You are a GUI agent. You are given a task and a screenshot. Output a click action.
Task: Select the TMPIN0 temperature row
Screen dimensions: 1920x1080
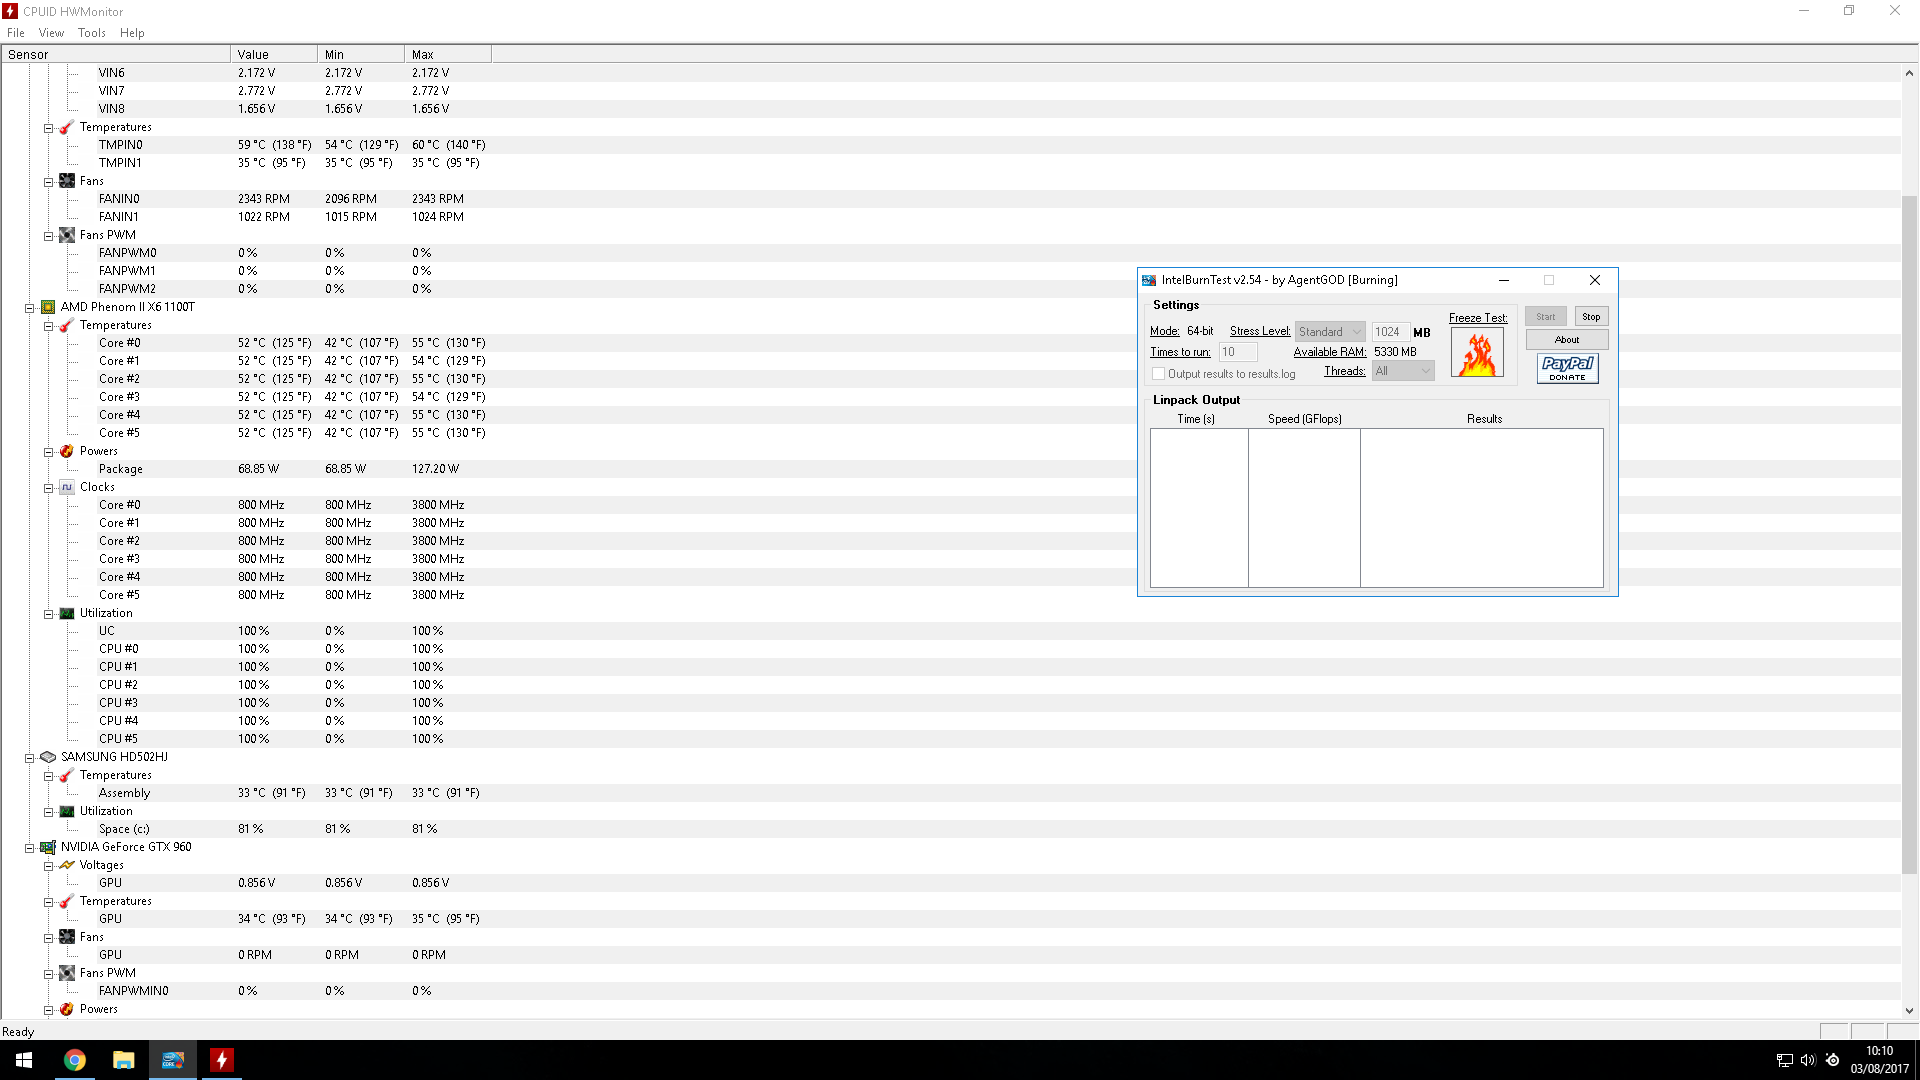(x=950, y=145)
